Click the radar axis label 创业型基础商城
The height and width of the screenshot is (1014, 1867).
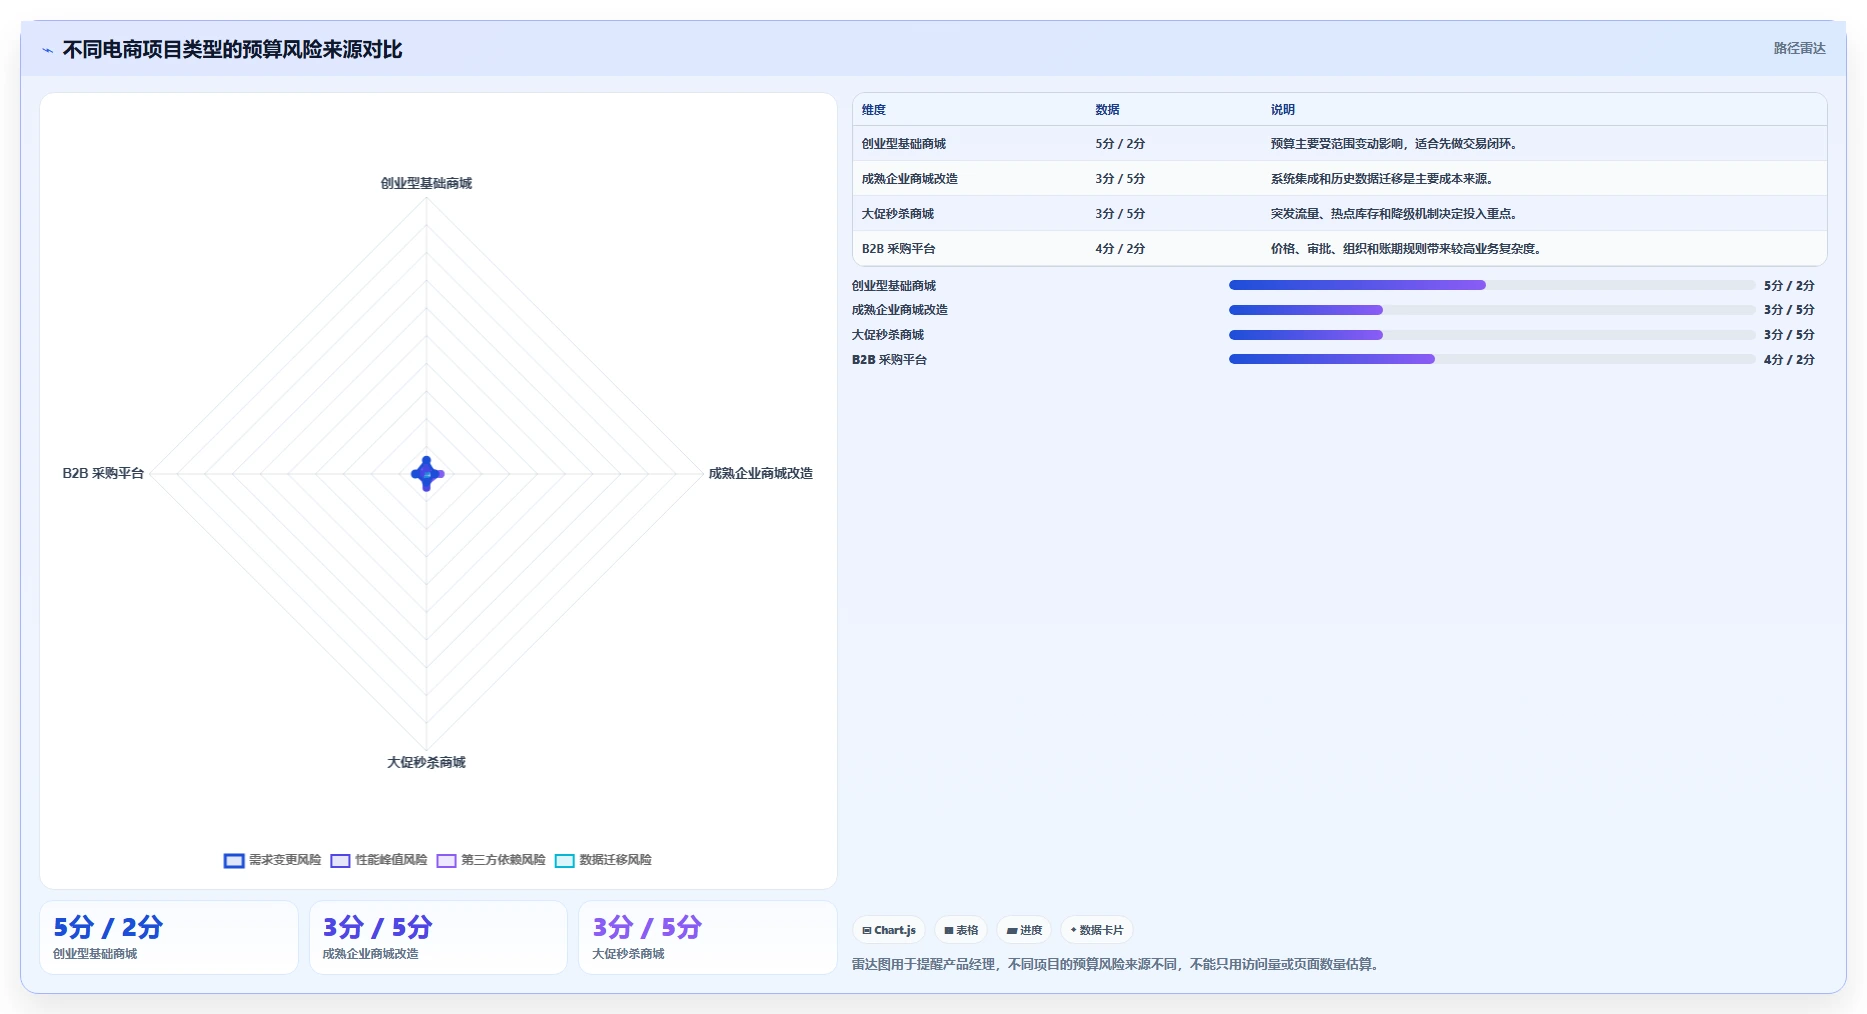coord(426,183)
